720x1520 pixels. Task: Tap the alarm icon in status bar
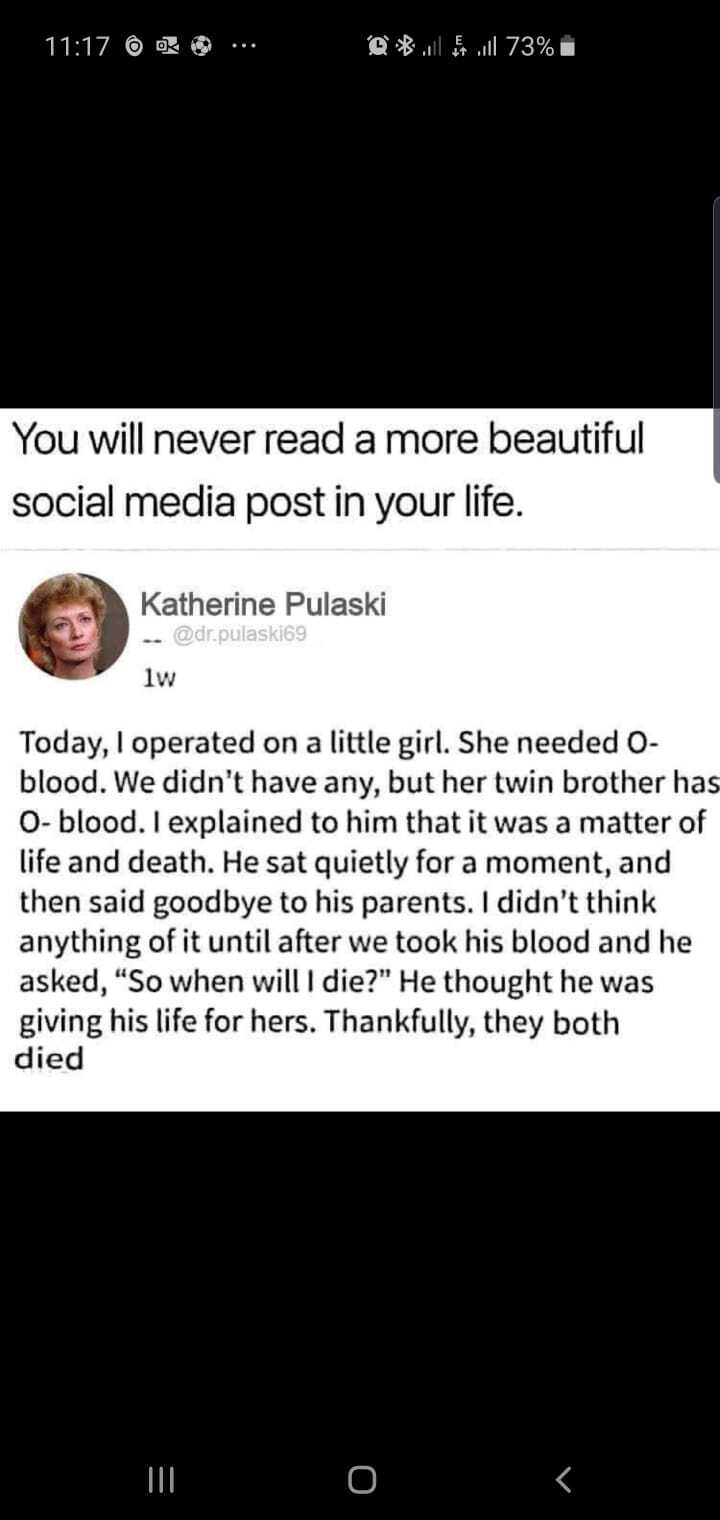[x=379, y=46]
